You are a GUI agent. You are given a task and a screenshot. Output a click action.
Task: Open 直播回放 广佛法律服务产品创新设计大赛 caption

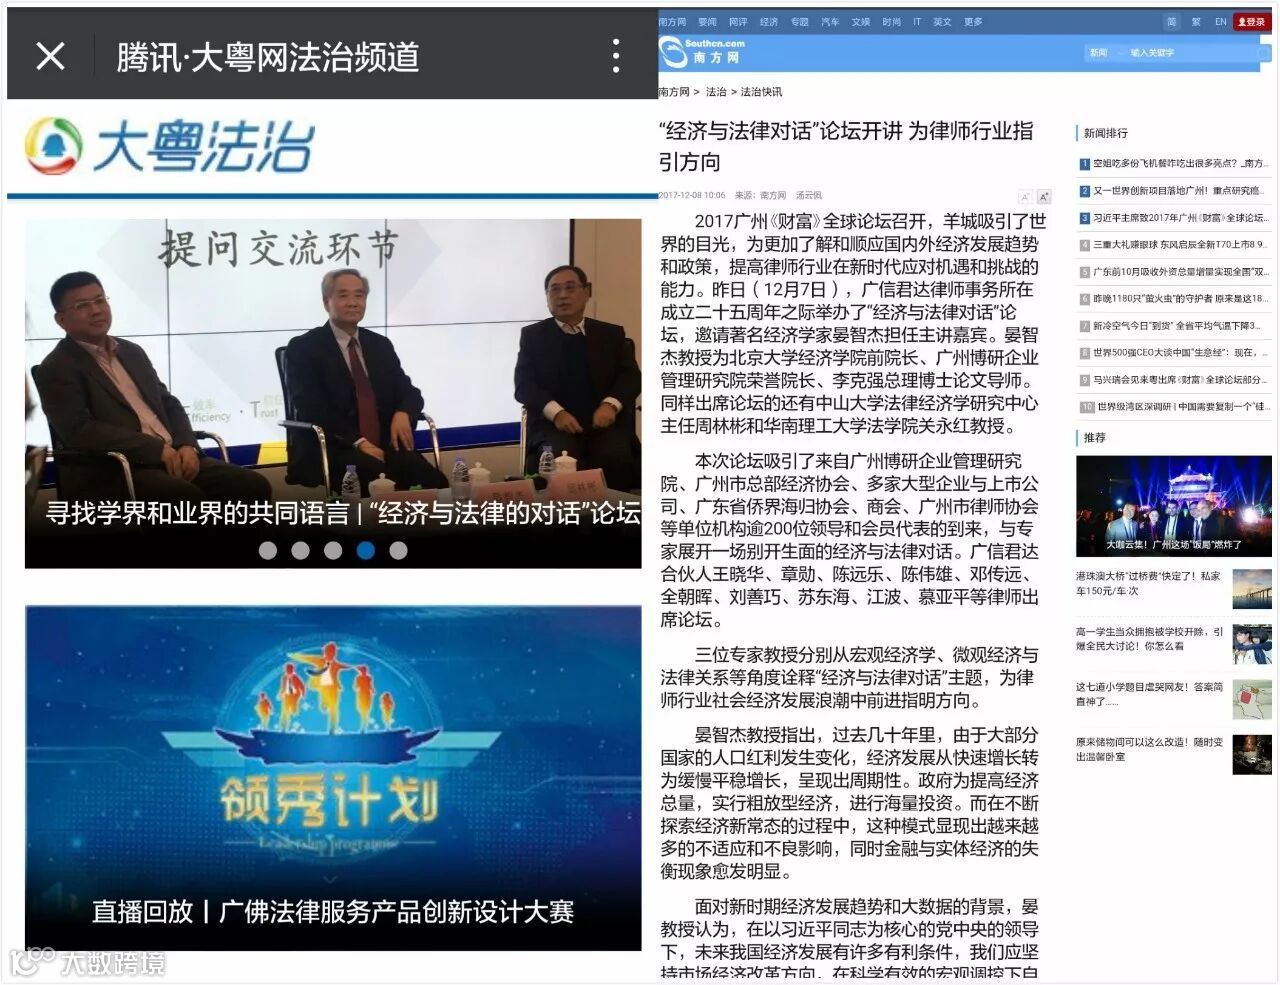(x=333, y=912)
